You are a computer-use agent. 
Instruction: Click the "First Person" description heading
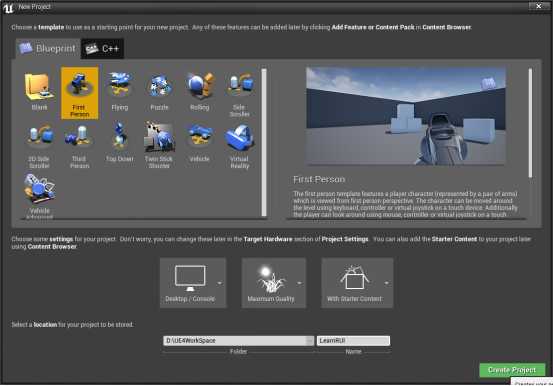pos(319,179)
